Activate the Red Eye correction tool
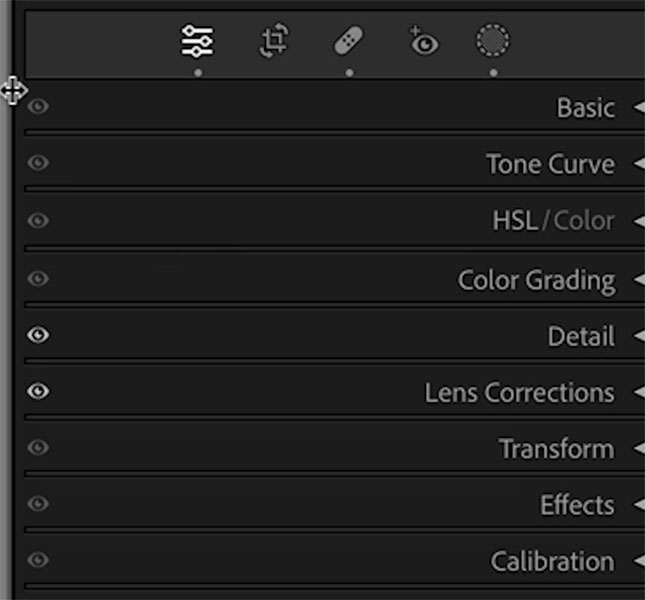Image resolution: width=645 pixels, height=600 pixels. click(x=424, y=40)
